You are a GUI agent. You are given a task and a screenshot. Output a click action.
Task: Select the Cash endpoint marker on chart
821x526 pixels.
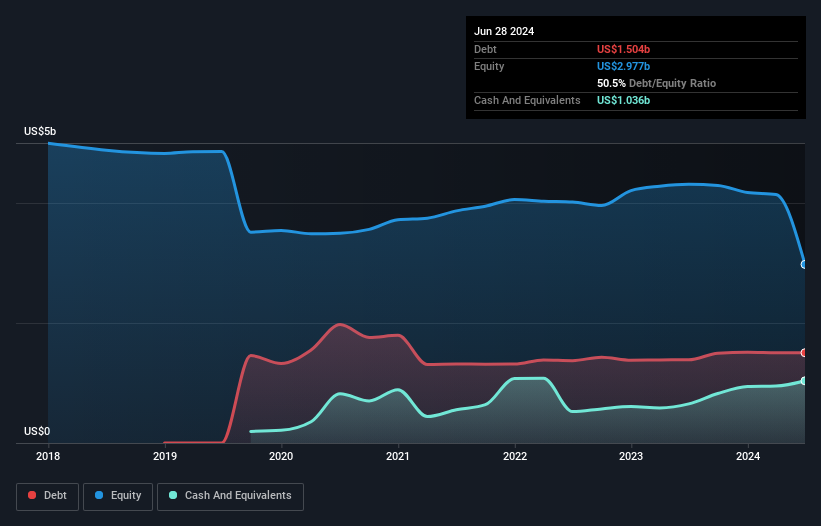pos(804,380)
